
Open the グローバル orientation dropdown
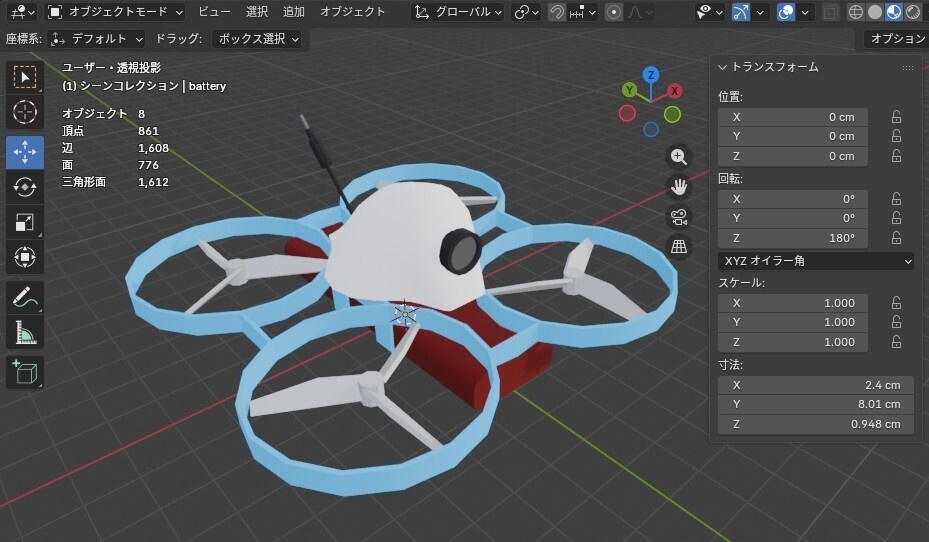(458, 12)
